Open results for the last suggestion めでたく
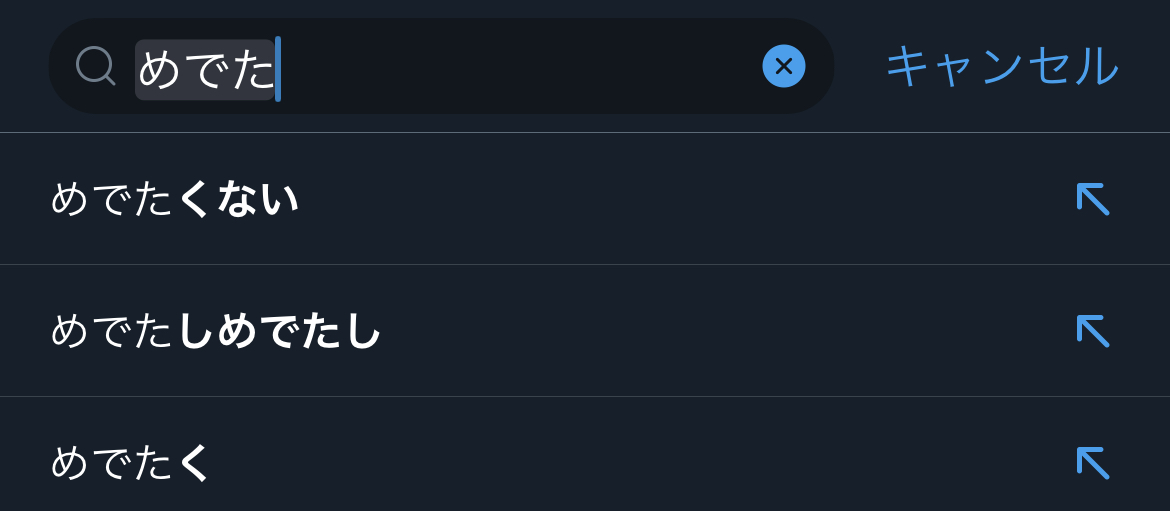Image resolution: width=1170 pixels, height=511 pixels. [131, 463]
